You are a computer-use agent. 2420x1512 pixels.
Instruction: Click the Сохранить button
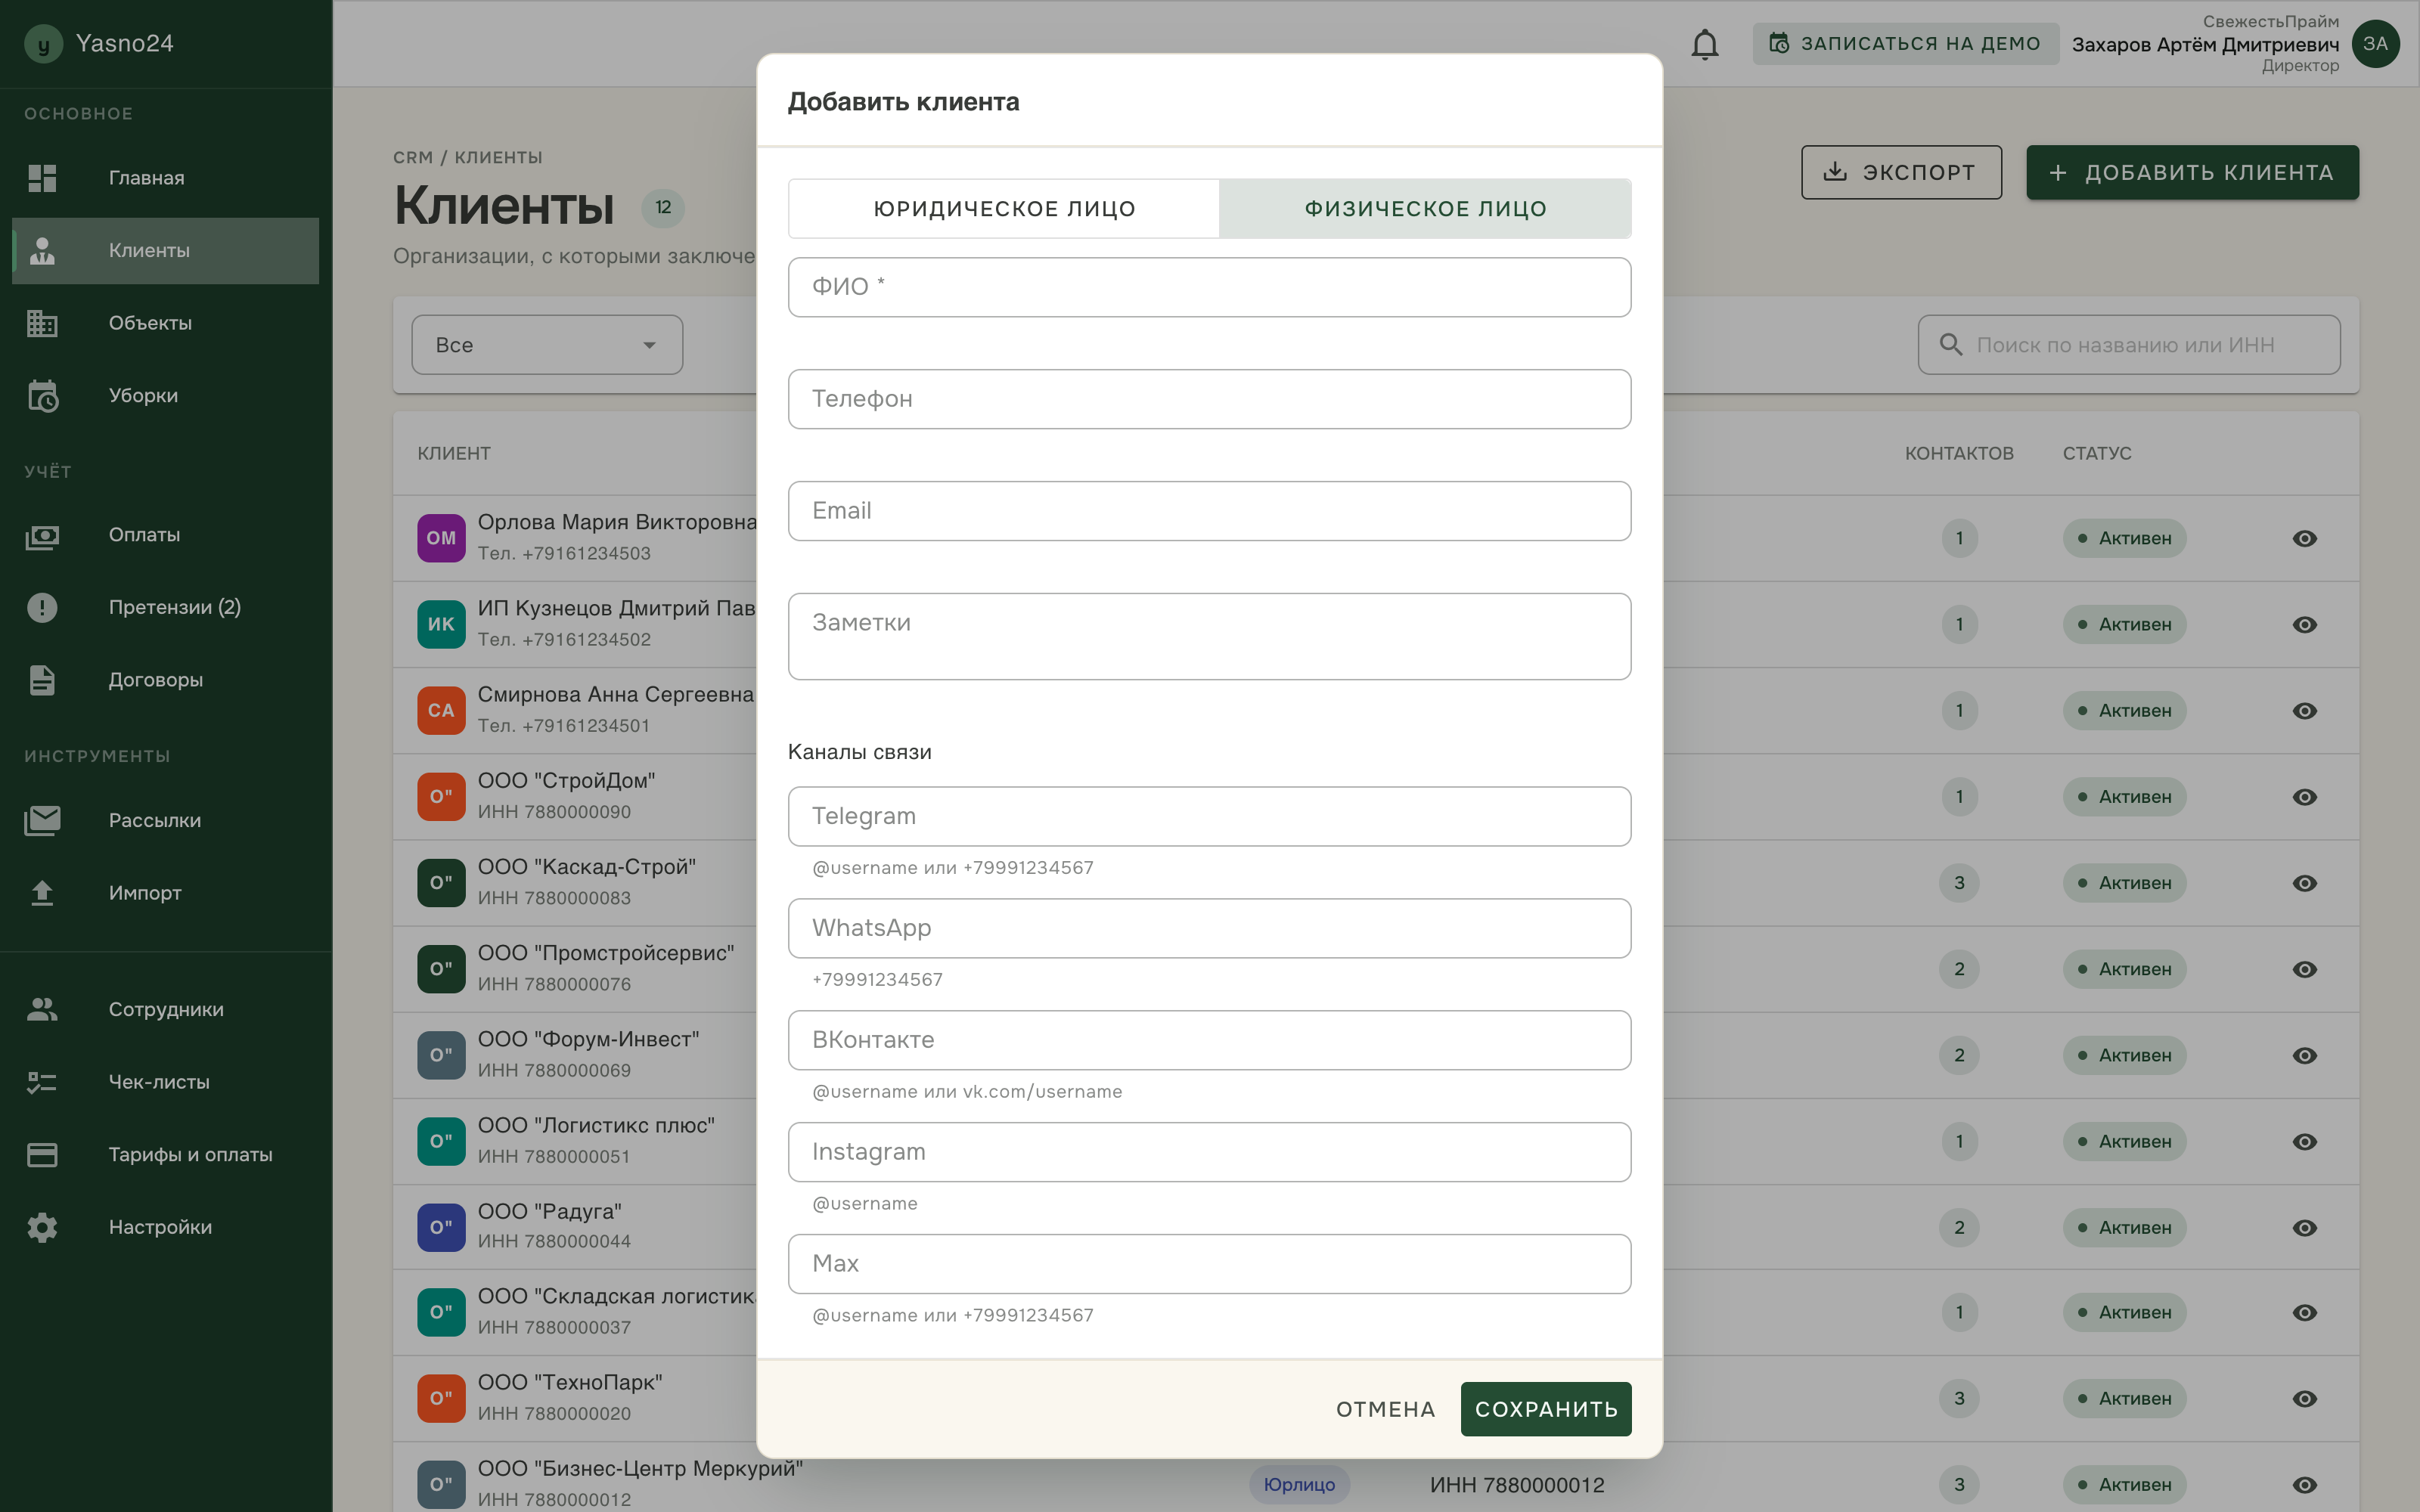(1546, 1409)
